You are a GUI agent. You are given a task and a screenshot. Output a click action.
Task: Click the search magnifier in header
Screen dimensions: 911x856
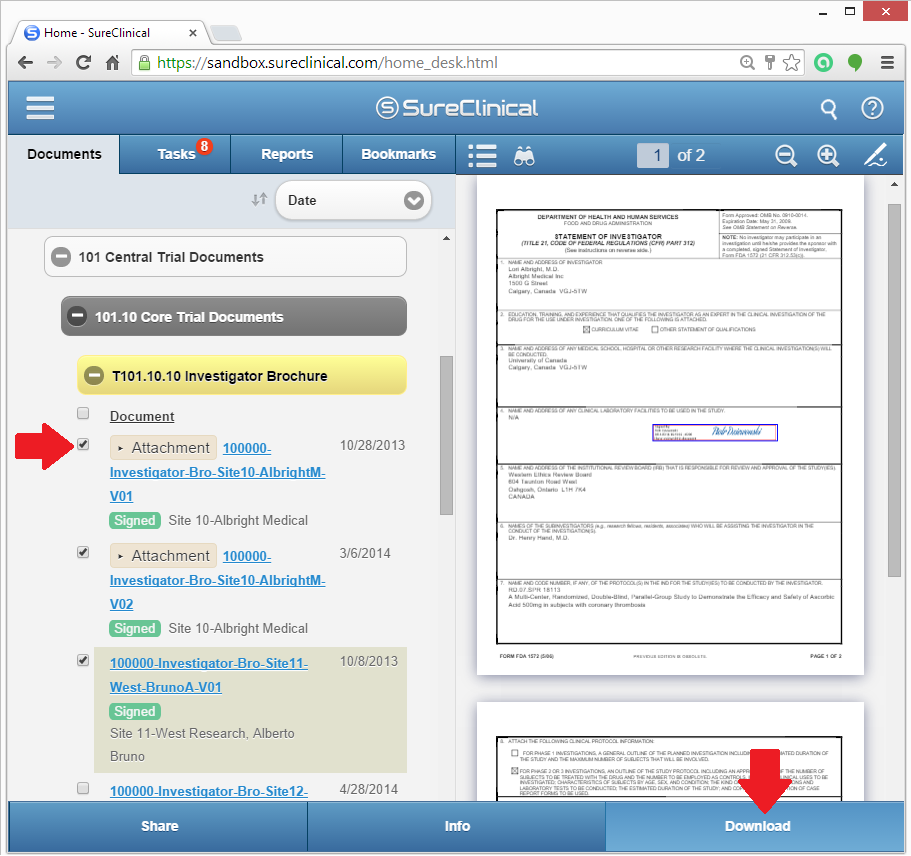(828, 109)
